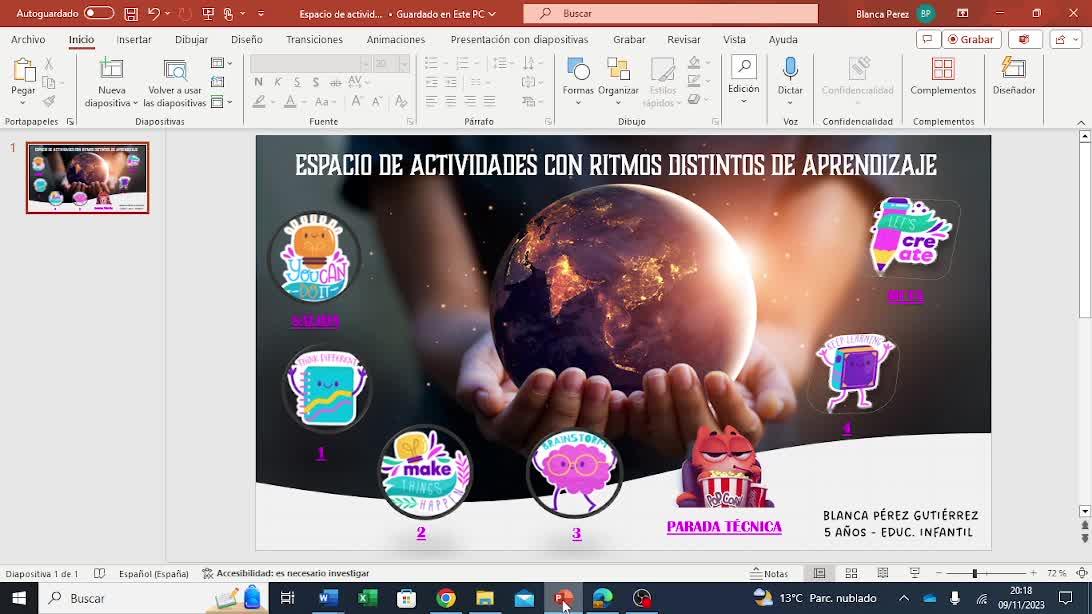Toggle text shadow formatting

(315, 82)
